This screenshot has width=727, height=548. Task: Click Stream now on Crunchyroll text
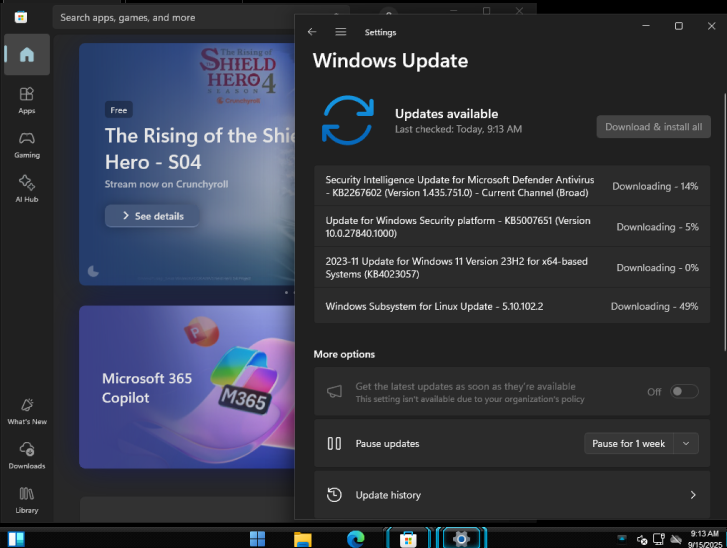point(166,184)
